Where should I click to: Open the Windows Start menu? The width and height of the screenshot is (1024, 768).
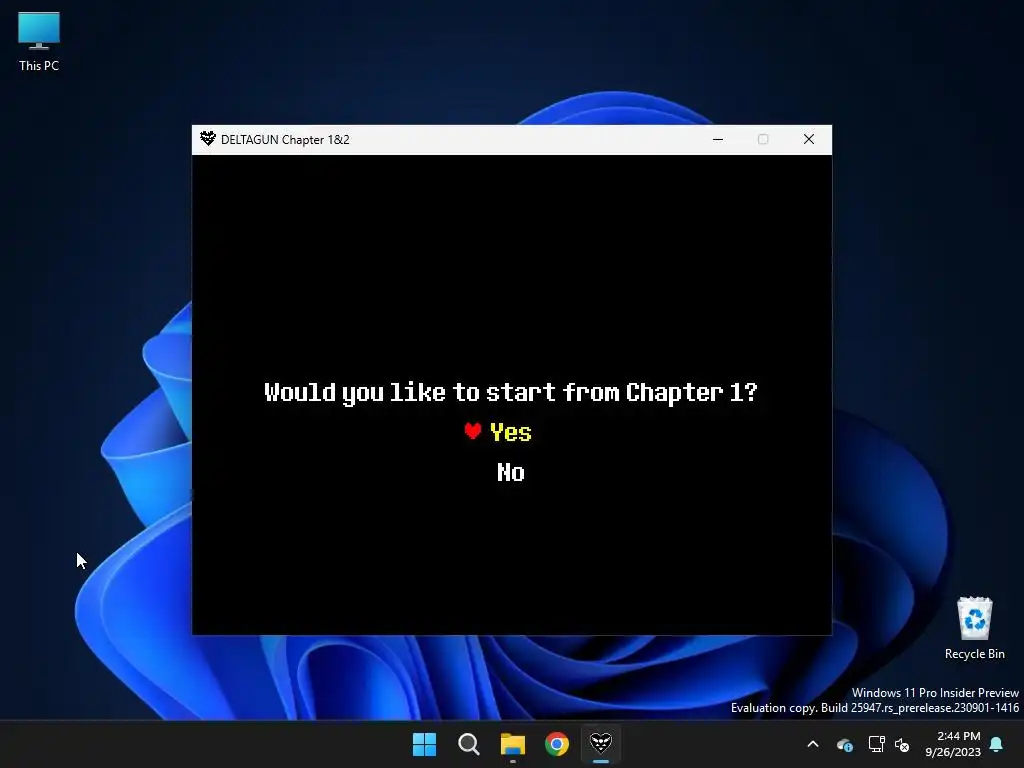pyautogui.click(x=424, y=744)
